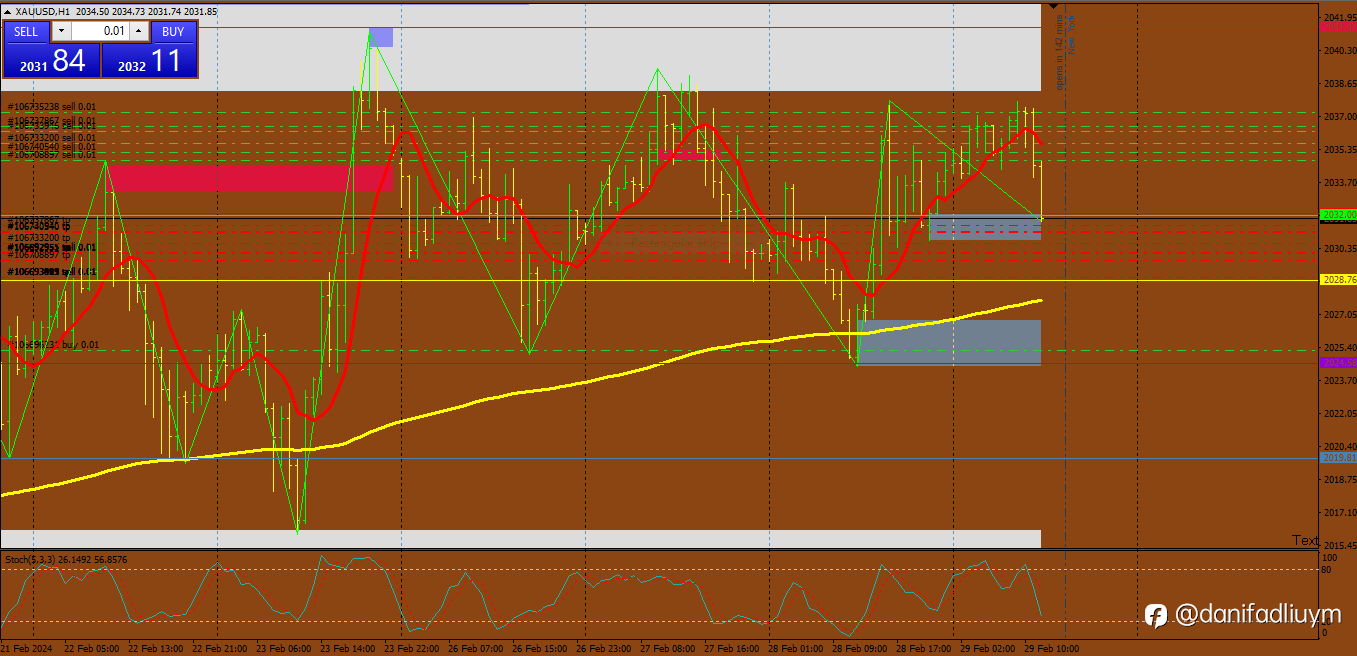The width and height of the screenshot is (1357, 656).
Task: Click the Stochastic 100 scale value
Action: (x=1330, y=557)
